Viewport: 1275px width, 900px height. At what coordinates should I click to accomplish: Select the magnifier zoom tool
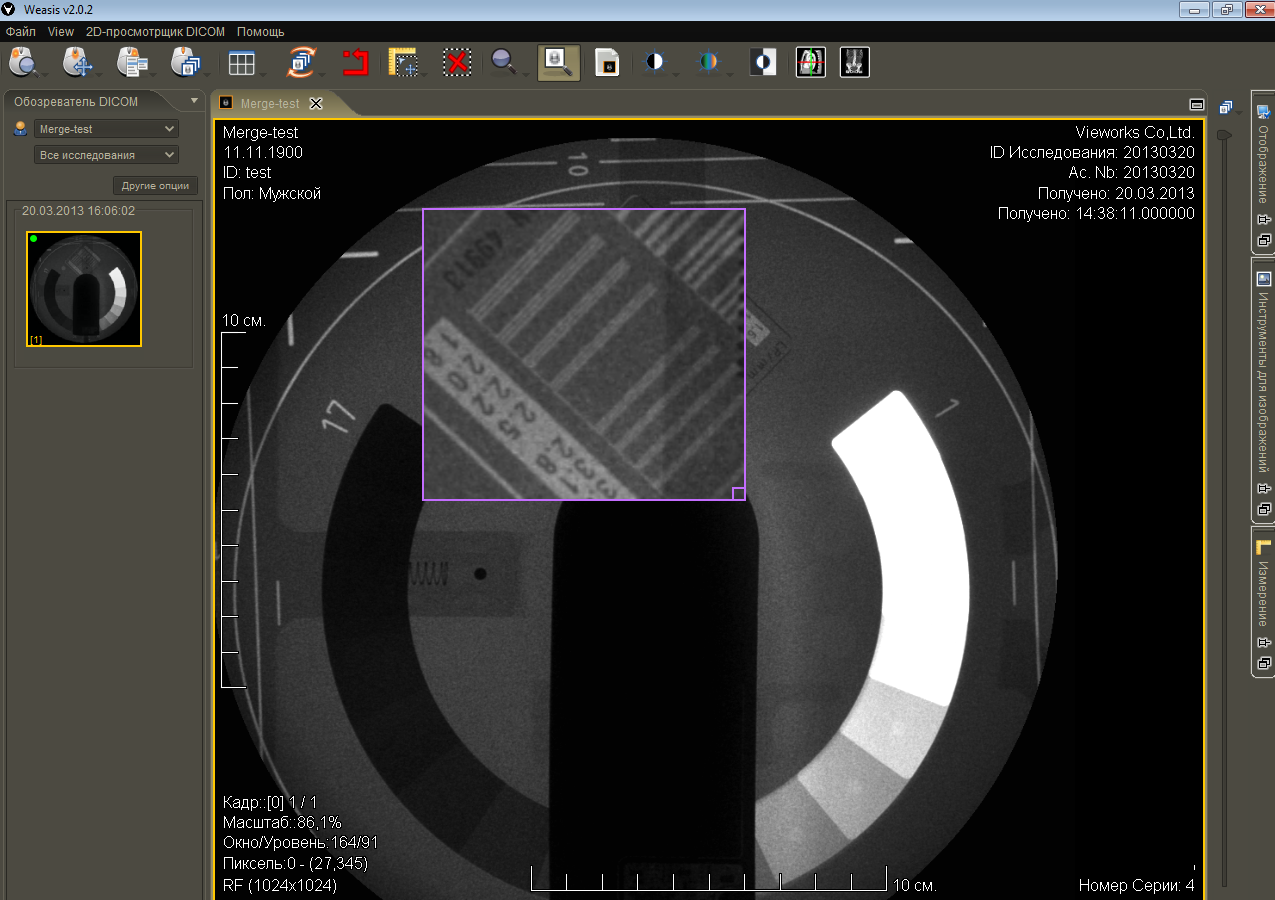[x=503, y=62]
